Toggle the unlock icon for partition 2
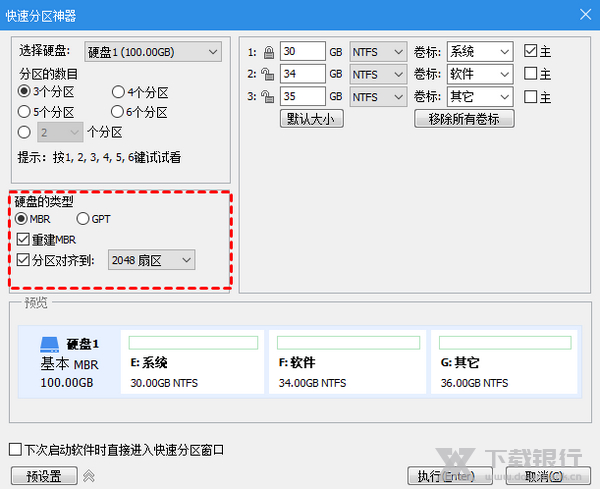Image resolution: width=600 pixels, height=489 pixels. [267, 74]
